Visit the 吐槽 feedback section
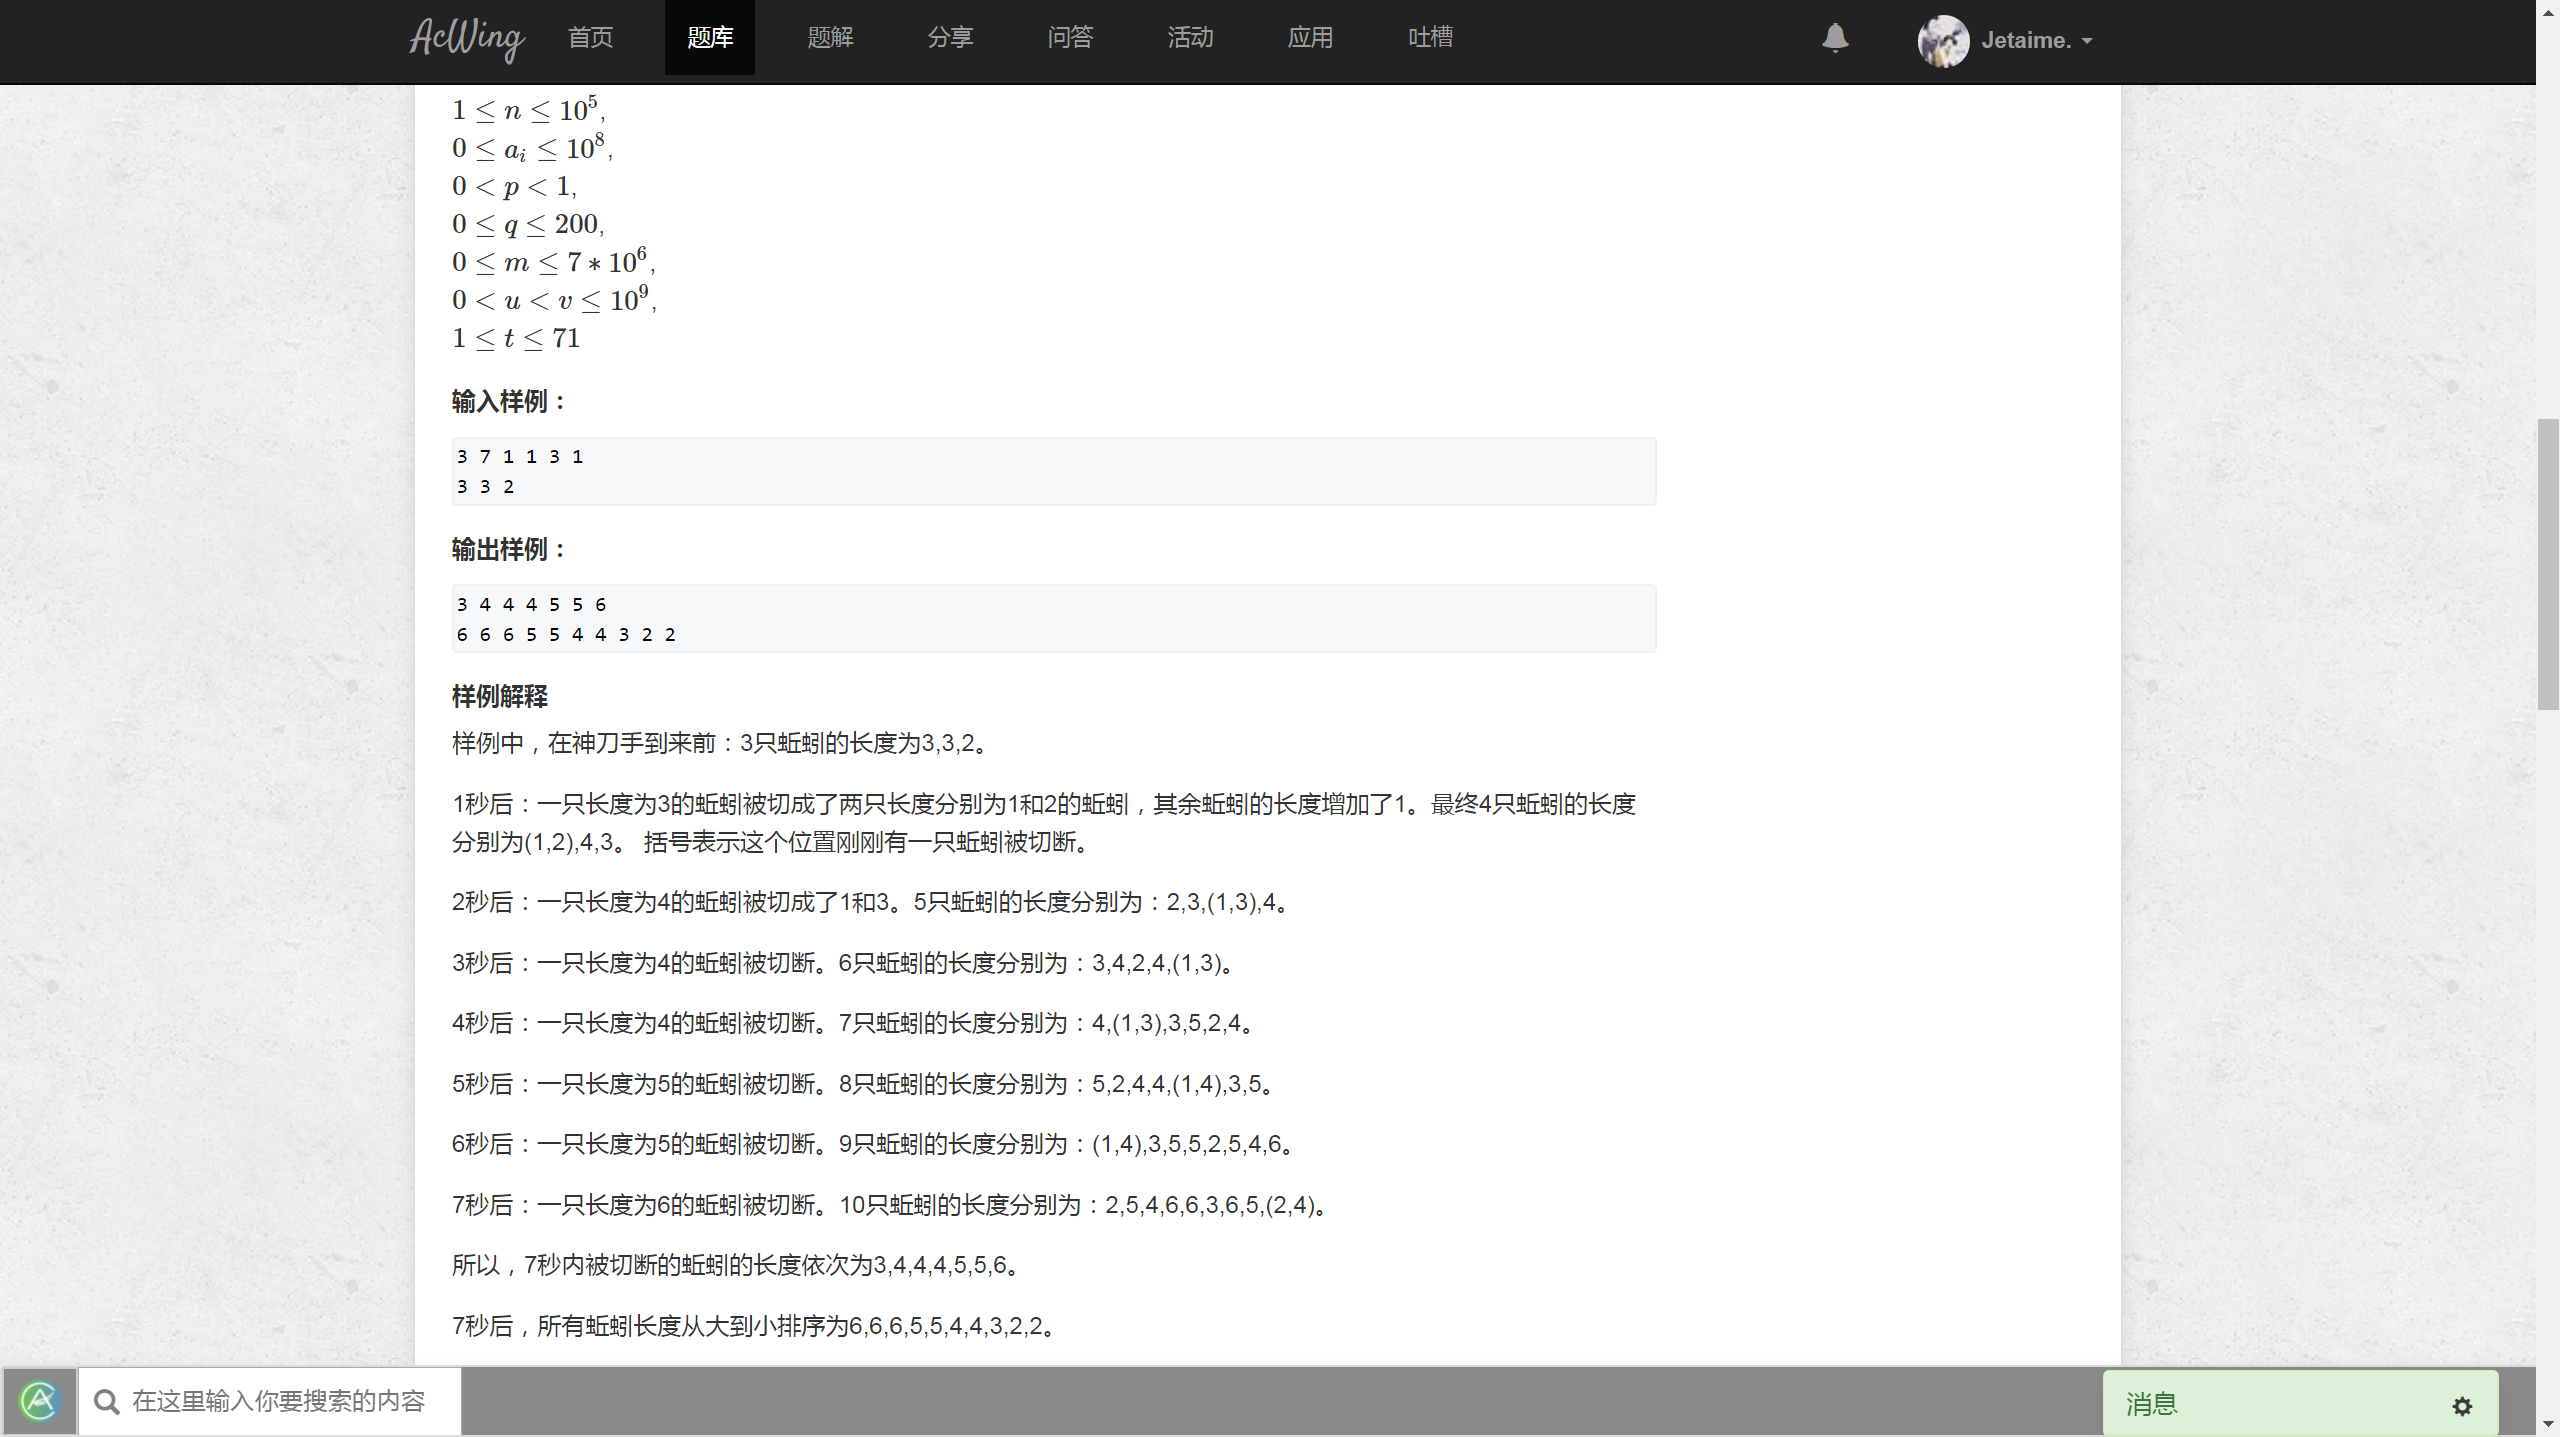2560x1437 pixels. coord(1429,38)
